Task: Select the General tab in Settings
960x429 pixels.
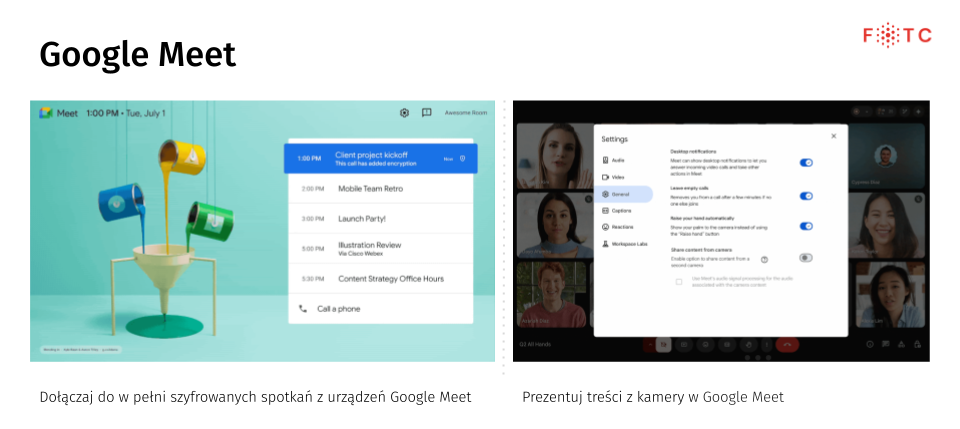Action: pos(623,194)
